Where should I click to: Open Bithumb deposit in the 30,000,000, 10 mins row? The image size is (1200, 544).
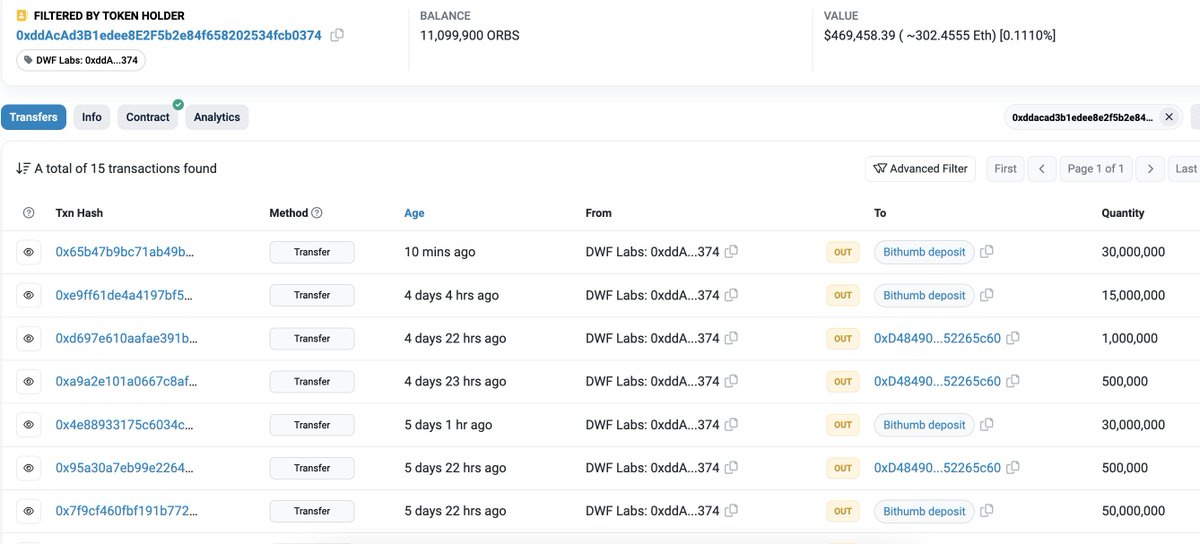[x=924, y=252]
